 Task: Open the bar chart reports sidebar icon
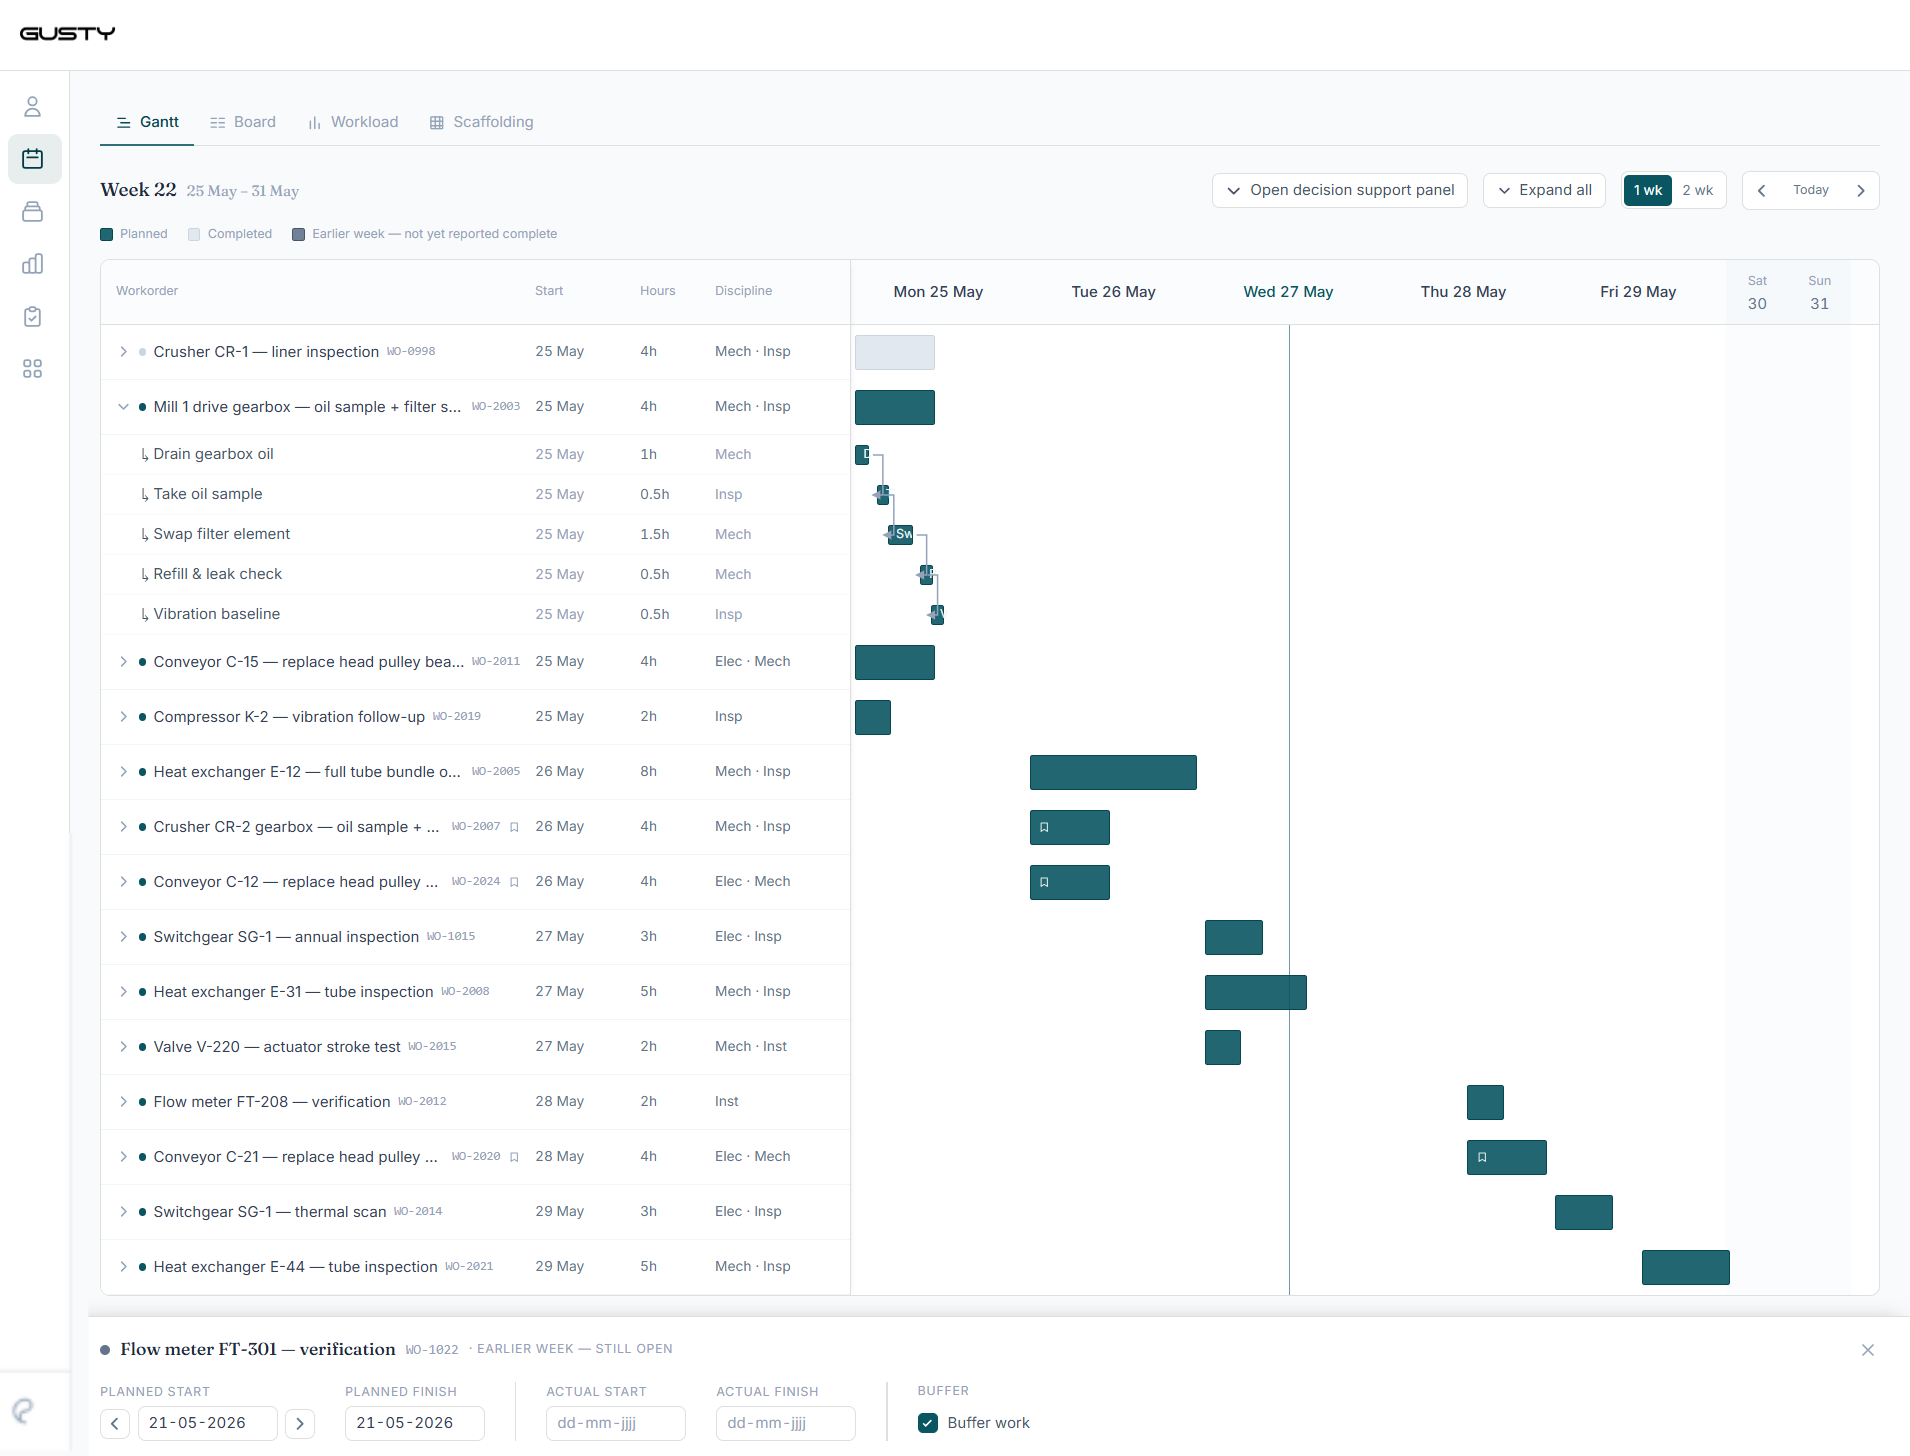point(33,264)
